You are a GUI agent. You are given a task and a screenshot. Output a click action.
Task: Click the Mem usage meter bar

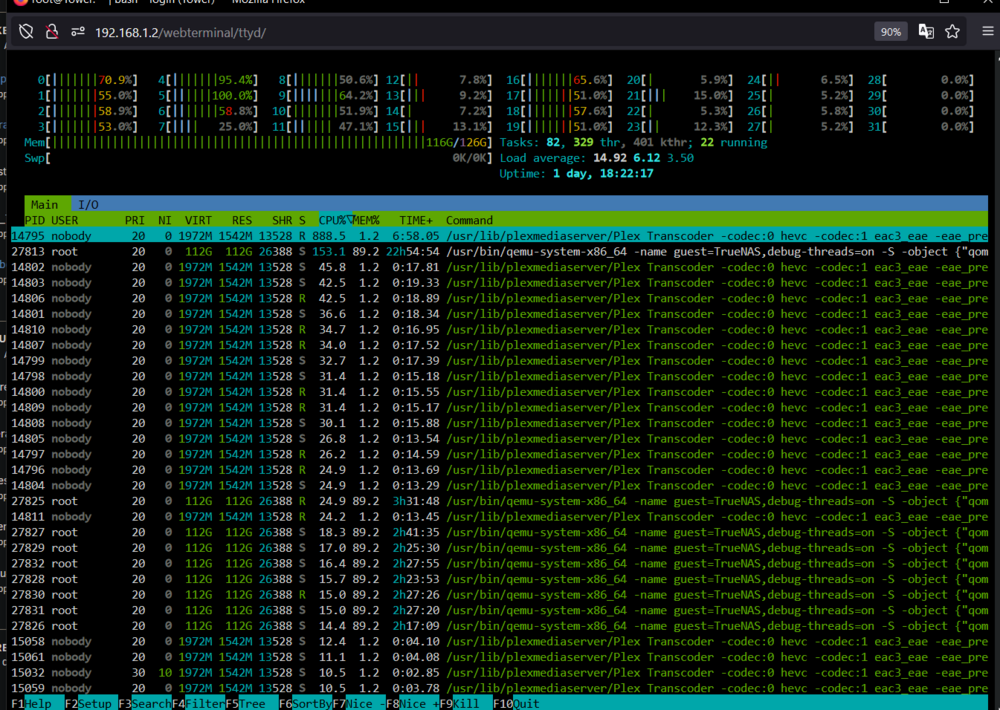point(258,142)
